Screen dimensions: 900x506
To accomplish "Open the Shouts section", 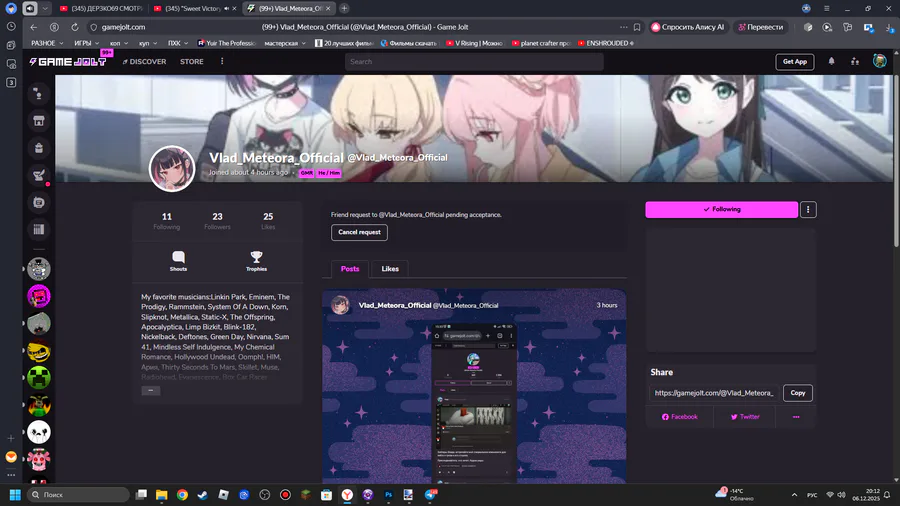I will [x=179, y=260].
